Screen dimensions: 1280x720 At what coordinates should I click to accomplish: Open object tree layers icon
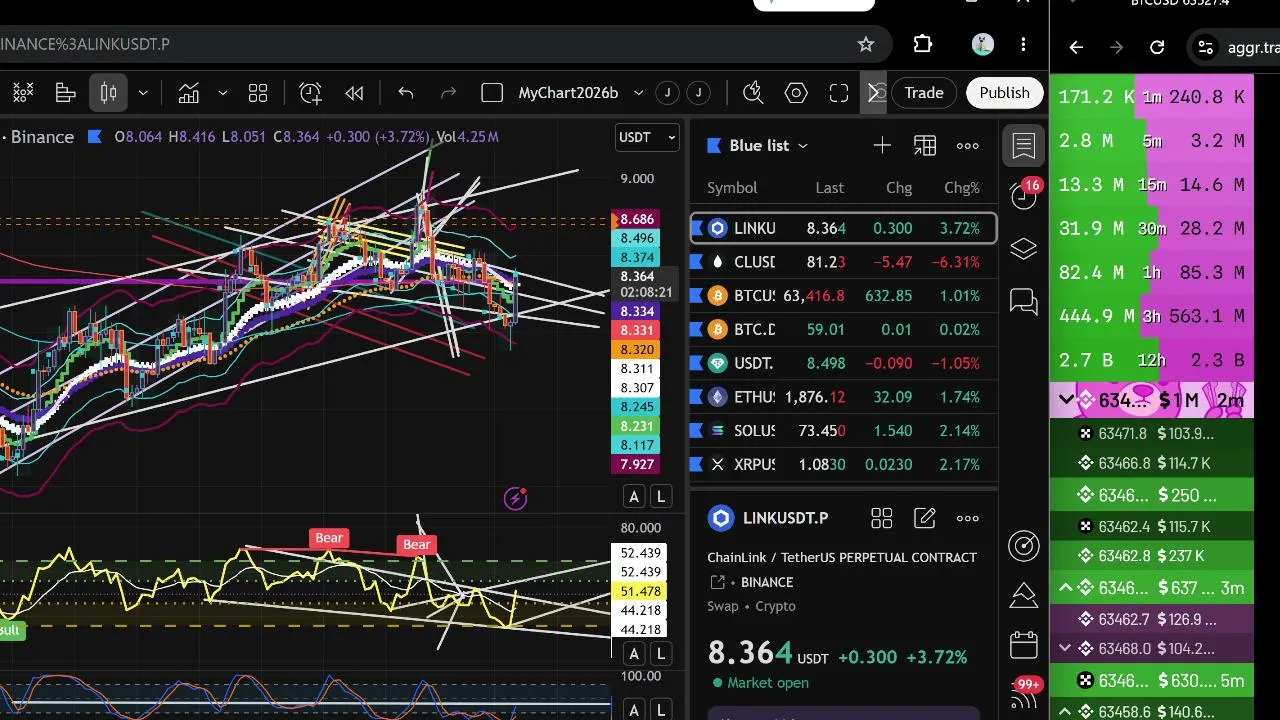(1024, 249)
